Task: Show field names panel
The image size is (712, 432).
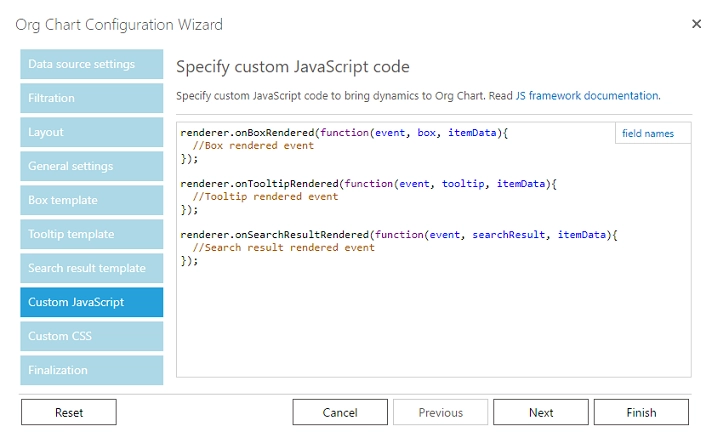Action: pyautogui.click(x=653, y=134)
